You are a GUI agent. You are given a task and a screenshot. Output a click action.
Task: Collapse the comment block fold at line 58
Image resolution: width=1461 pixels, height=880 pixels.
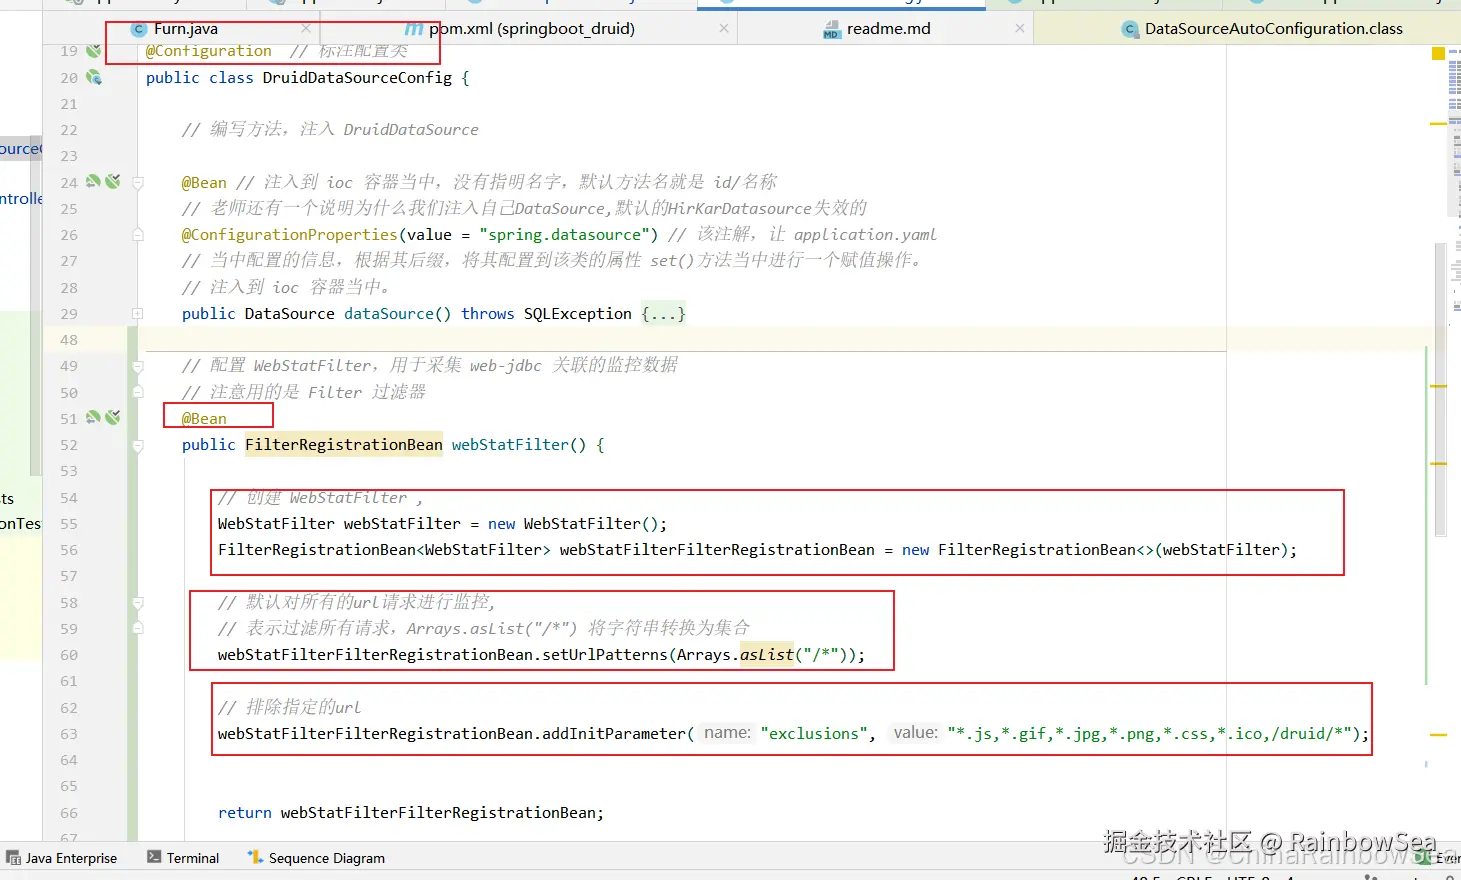[138, 602]
